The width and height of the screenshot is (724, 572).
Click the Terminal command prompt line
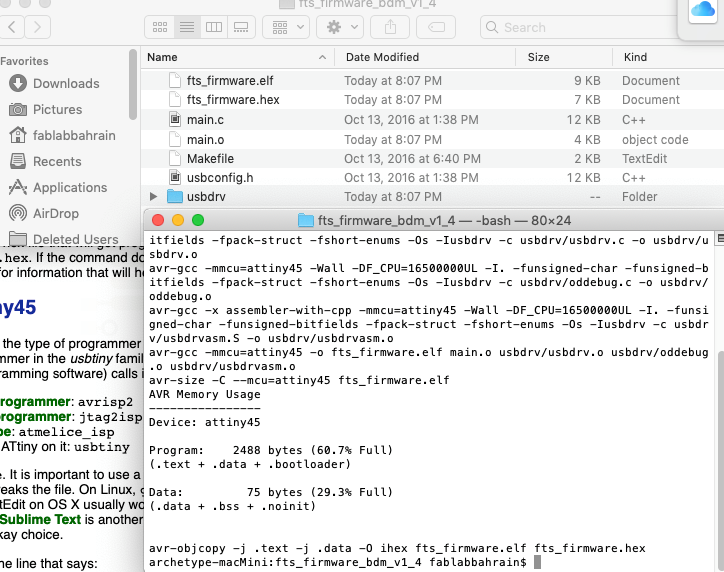pyautogui.click(x=344, y=562)
